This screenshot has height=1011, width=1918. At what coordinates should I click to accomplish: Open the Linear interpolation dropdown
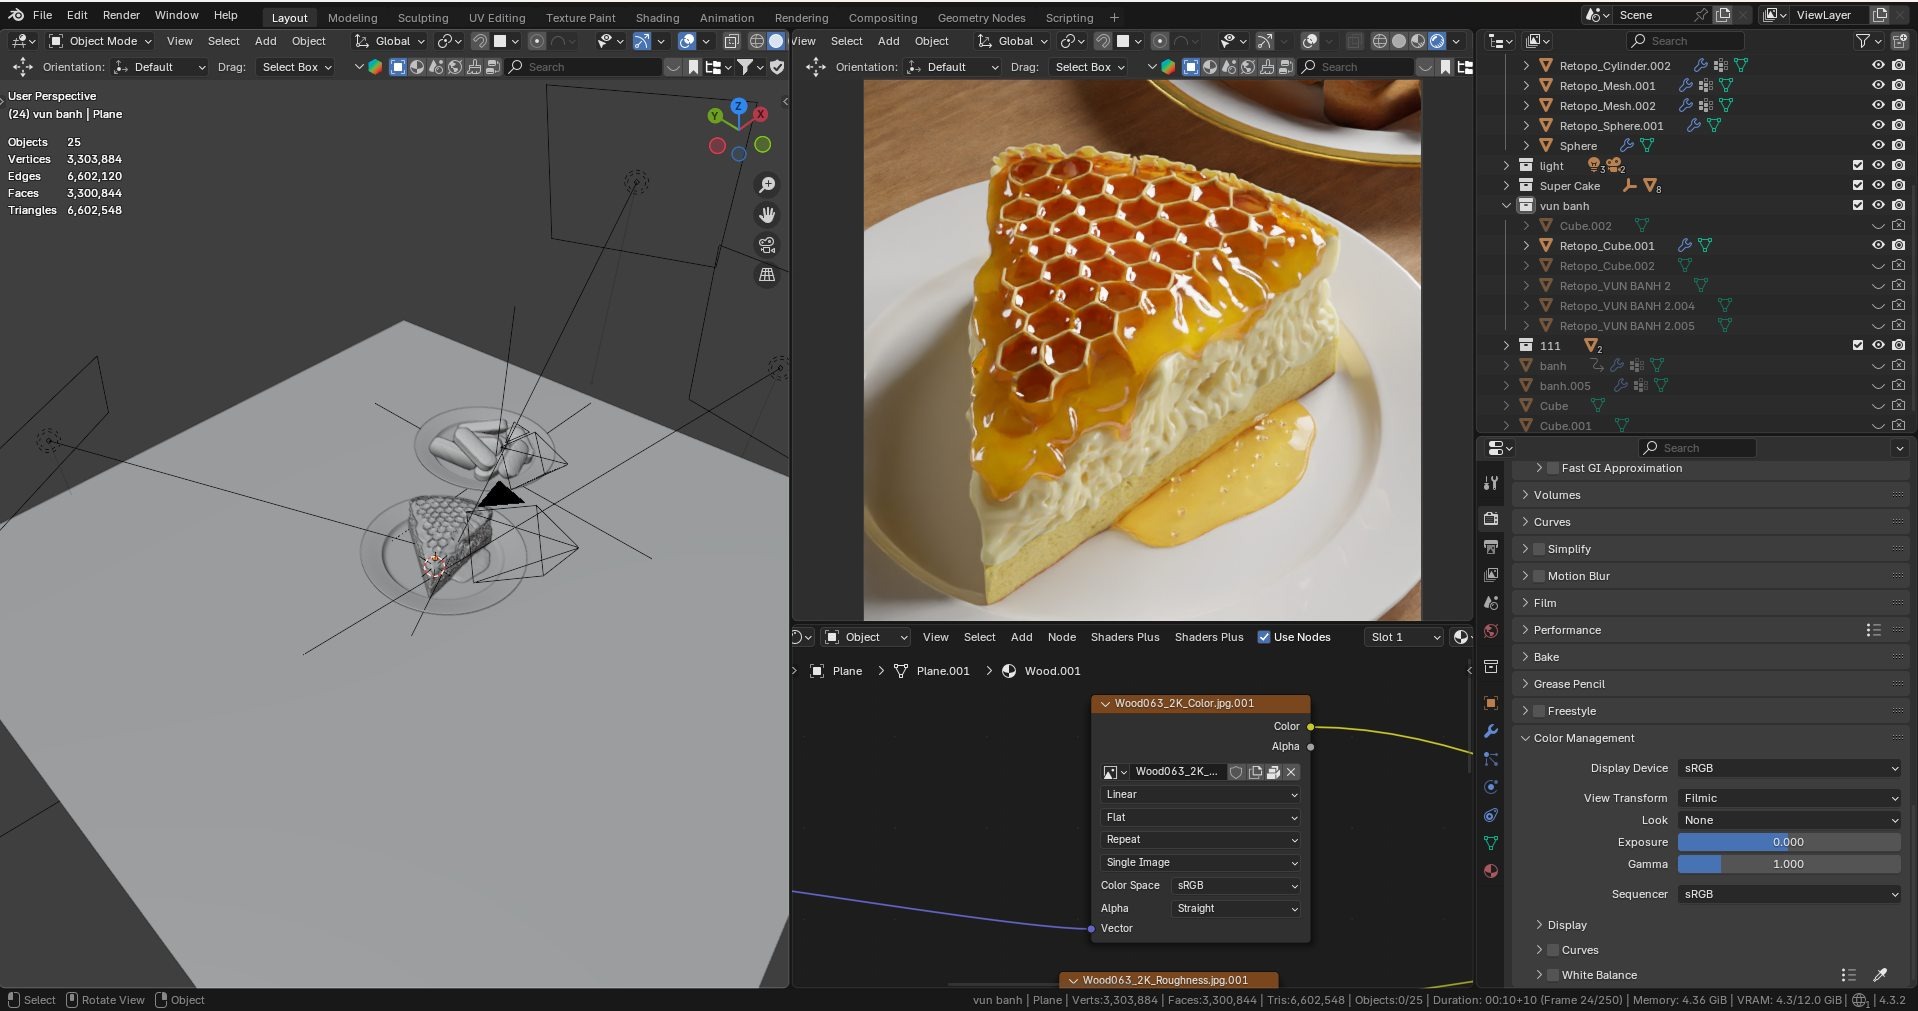(1200, 795)
